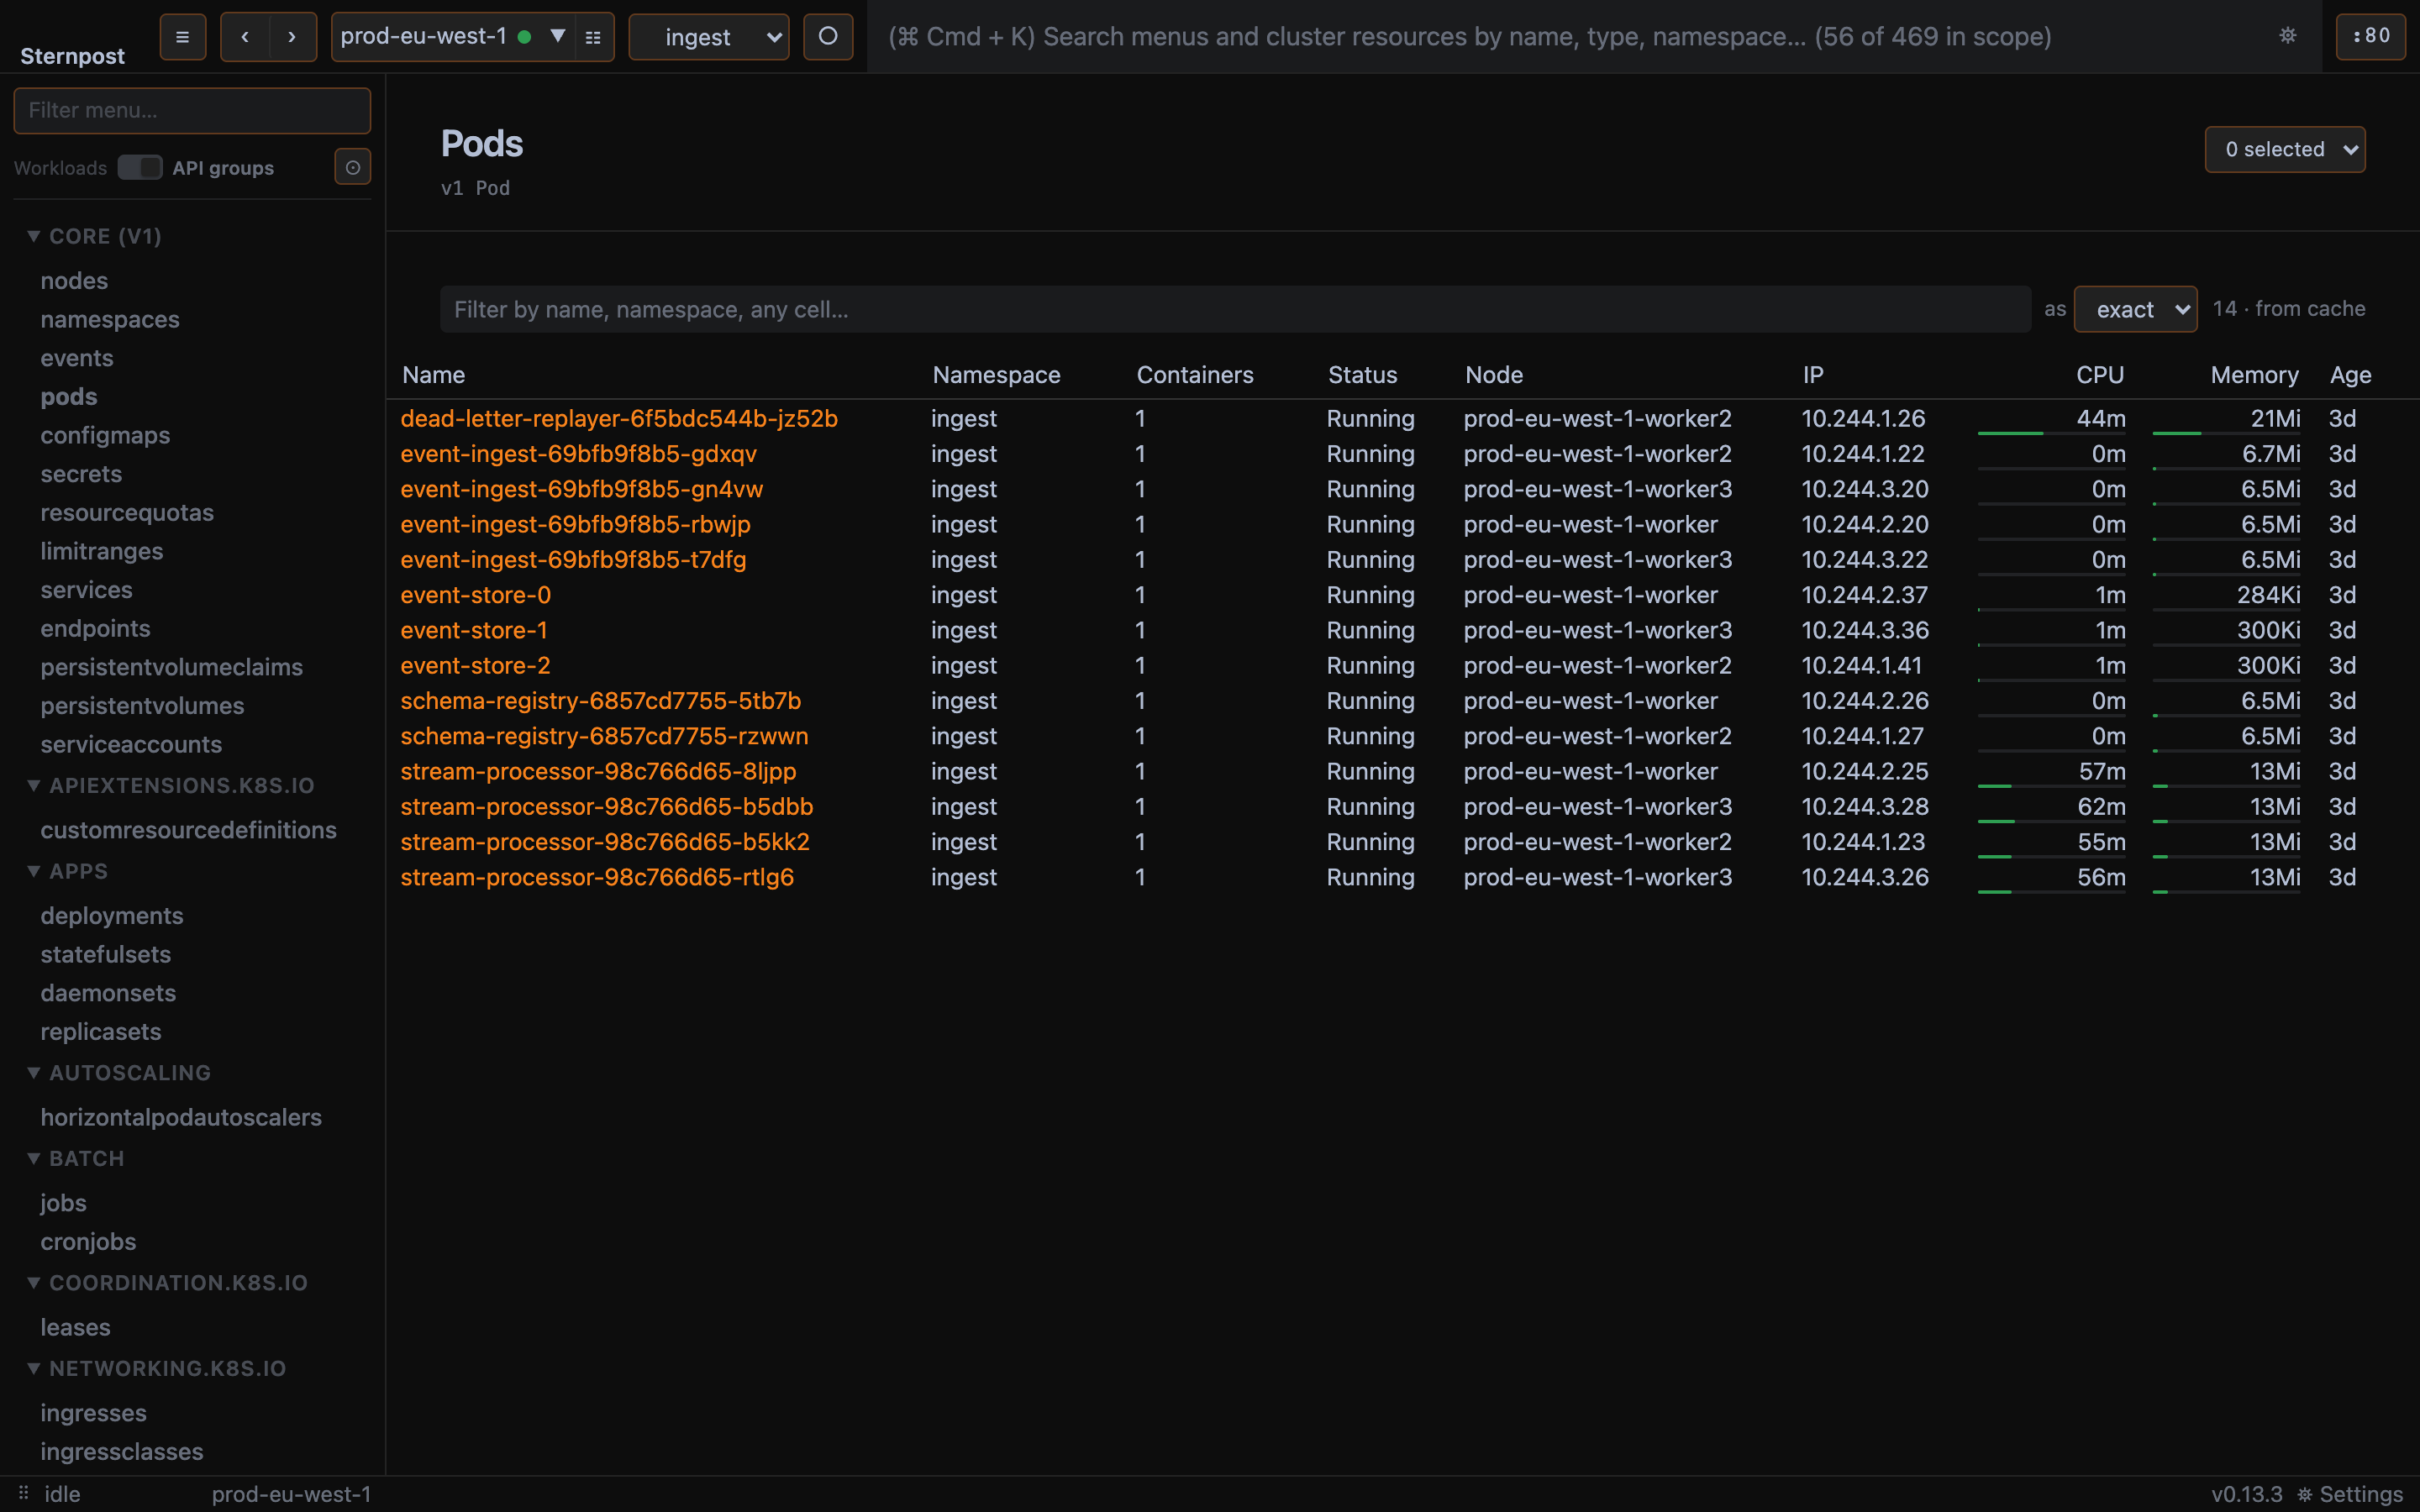Collapse the APIEXTENSIONS.K8S.IO group
The height and width of the screenshot is (1512, 2420).
pyautogui.click(x=171, y=785)
